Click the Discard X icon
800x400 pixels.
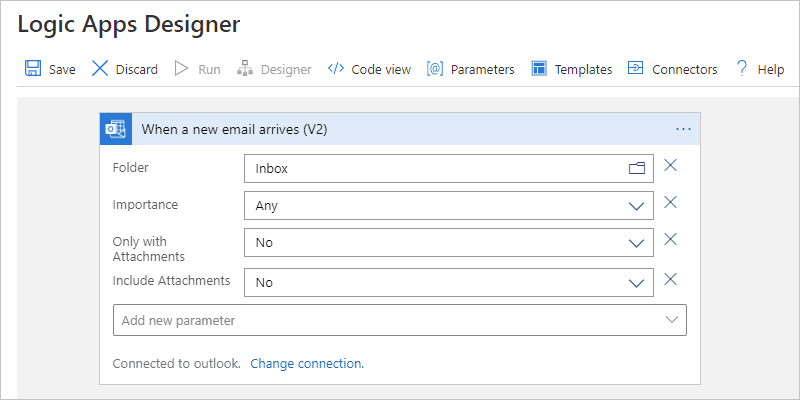tap(100, 68)
